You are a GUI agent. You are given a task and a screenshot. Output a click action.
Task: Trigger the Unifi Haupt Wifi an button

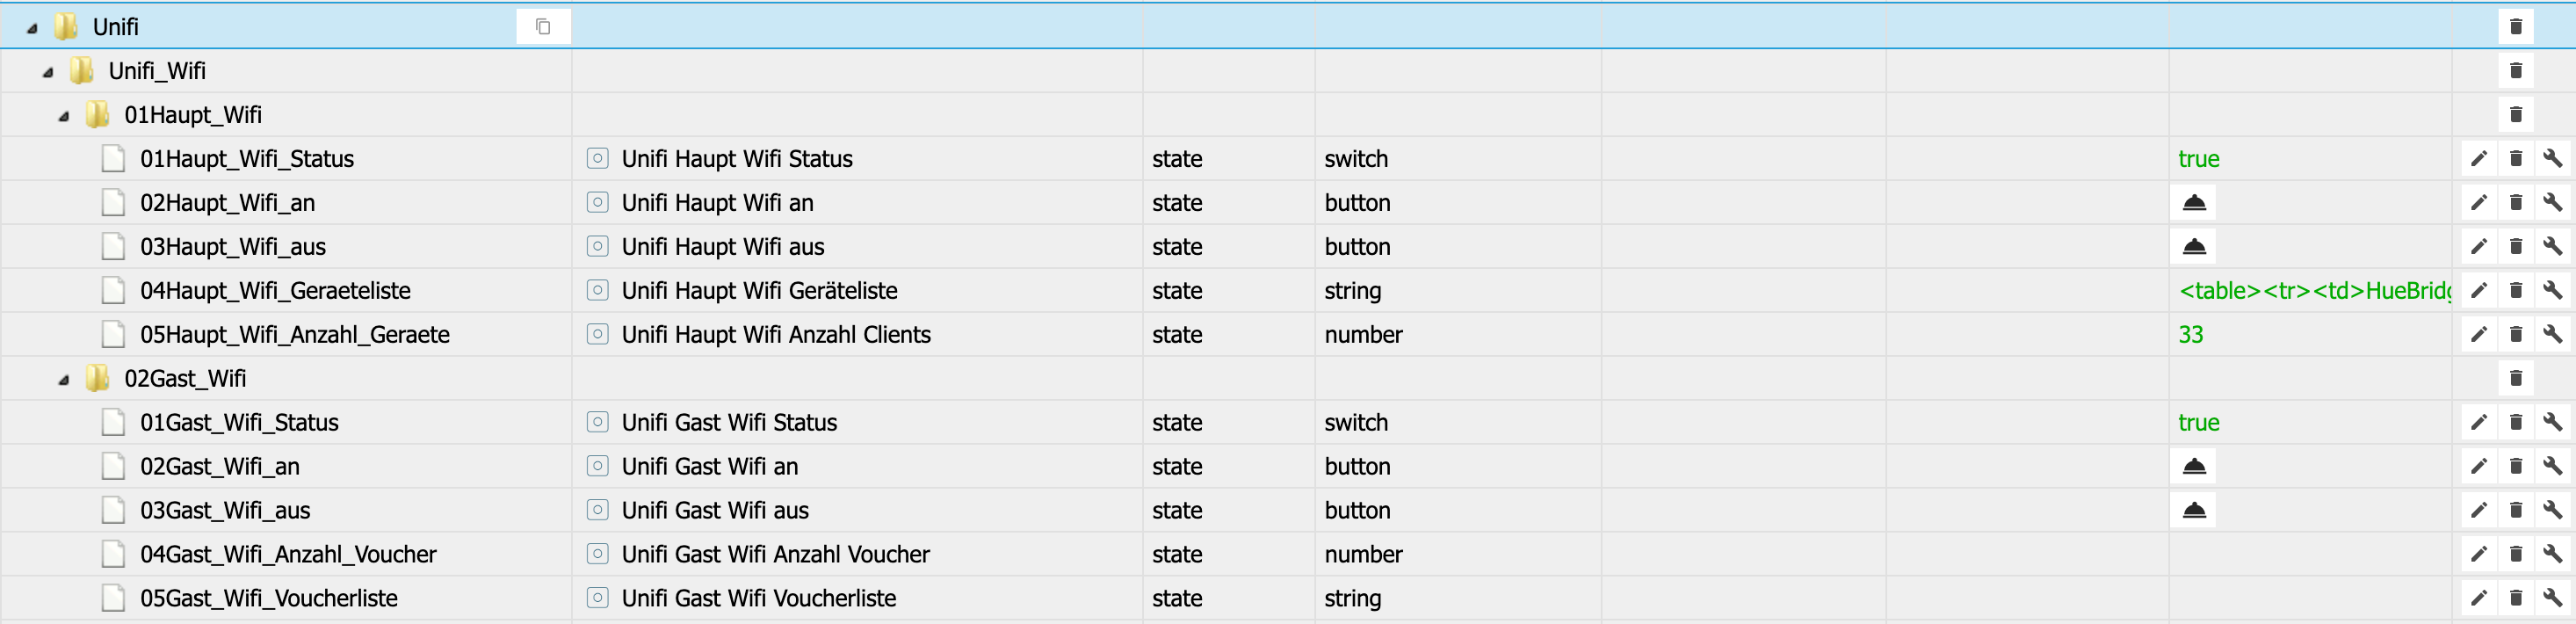[x=2194, y=202]
